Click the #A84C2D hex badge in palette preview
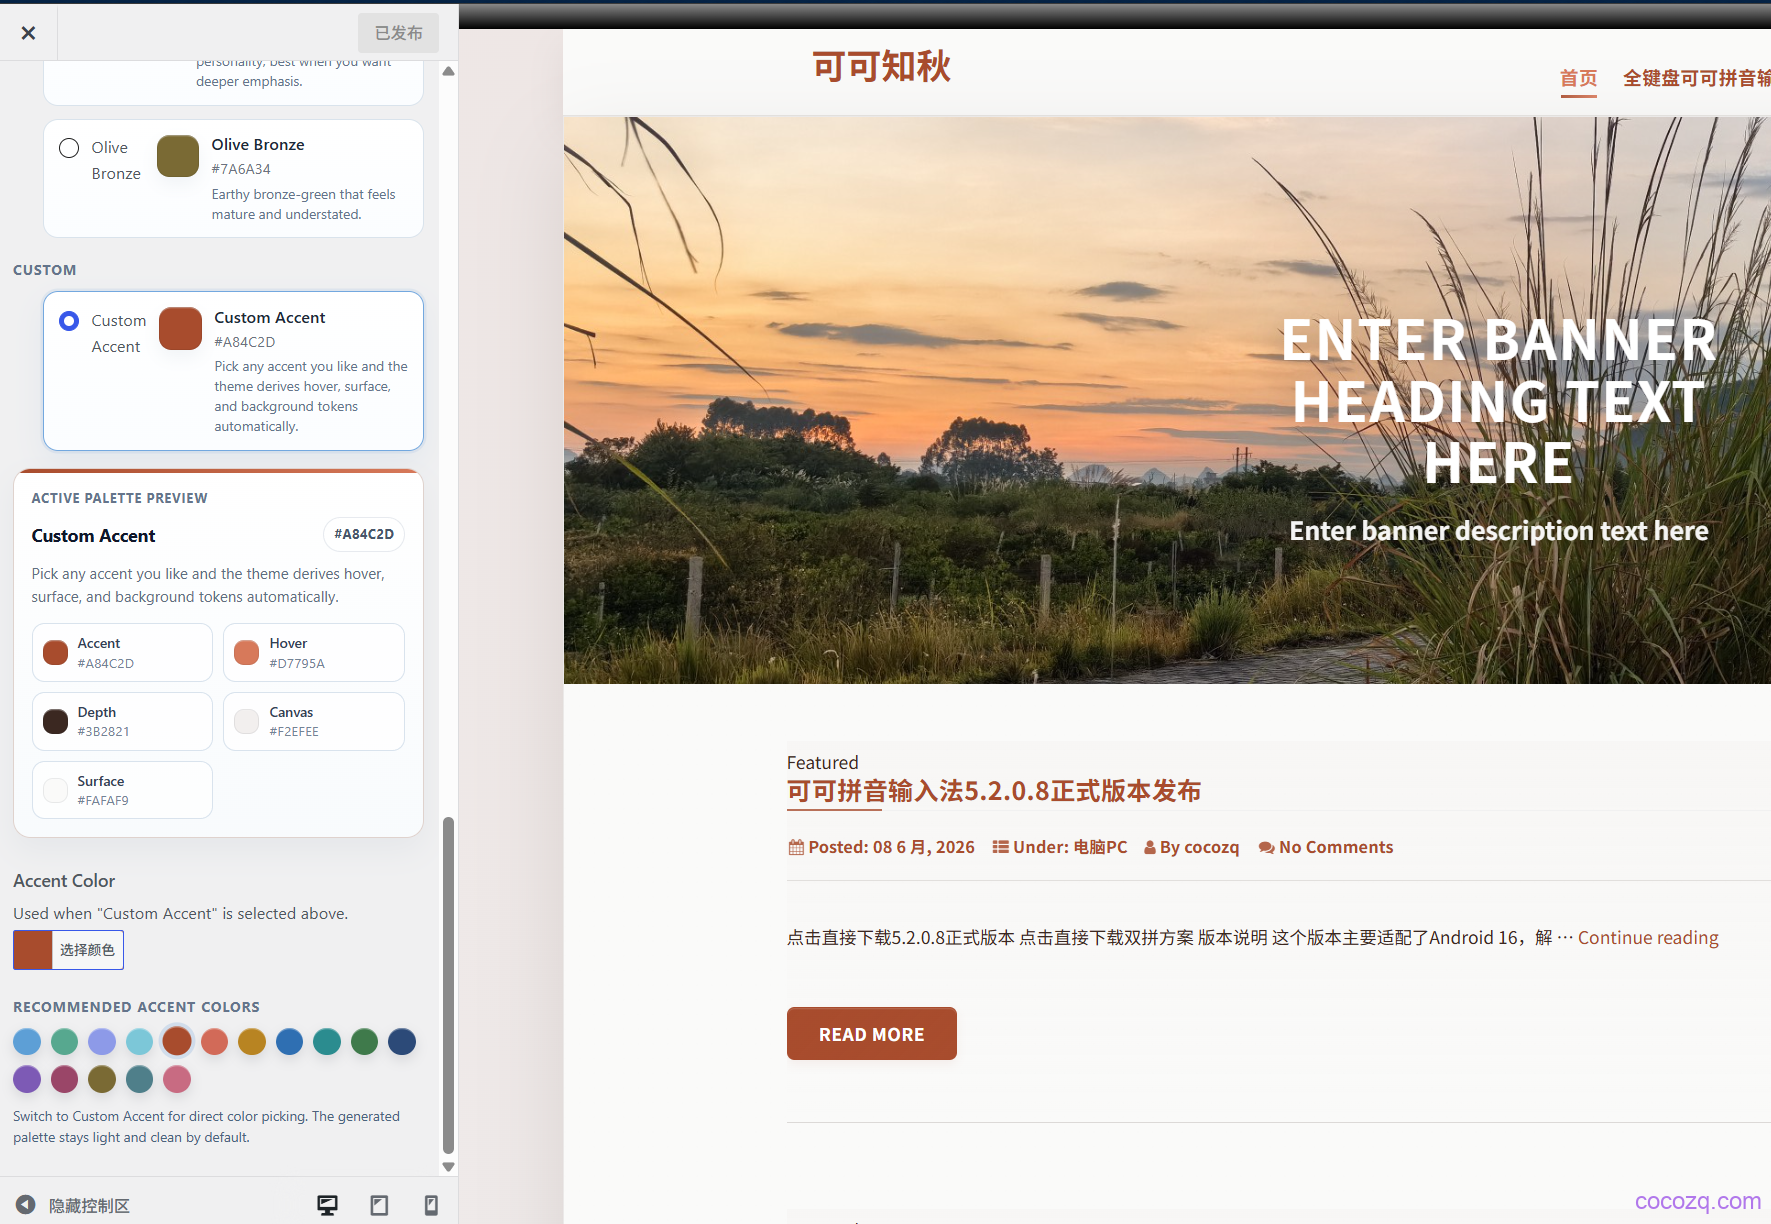Viewport: 1771px width, 1224px height. click(x=364, y=535)
